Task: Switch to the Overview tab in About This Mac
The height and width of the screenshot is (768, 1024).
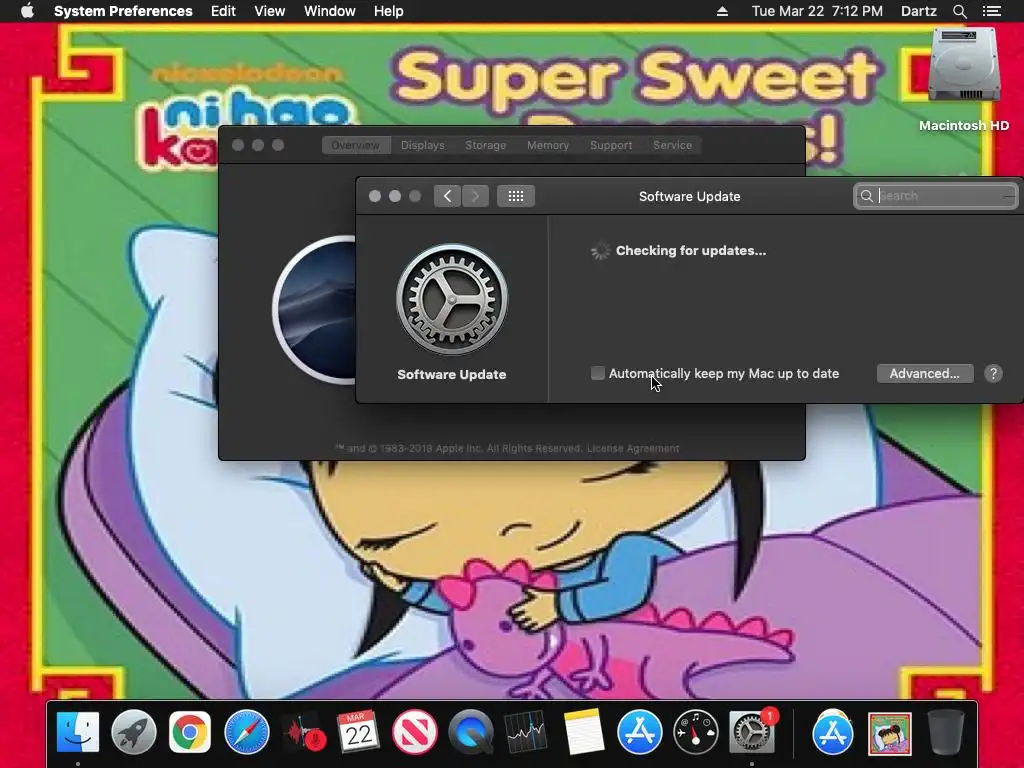Action: pos(355,145)
